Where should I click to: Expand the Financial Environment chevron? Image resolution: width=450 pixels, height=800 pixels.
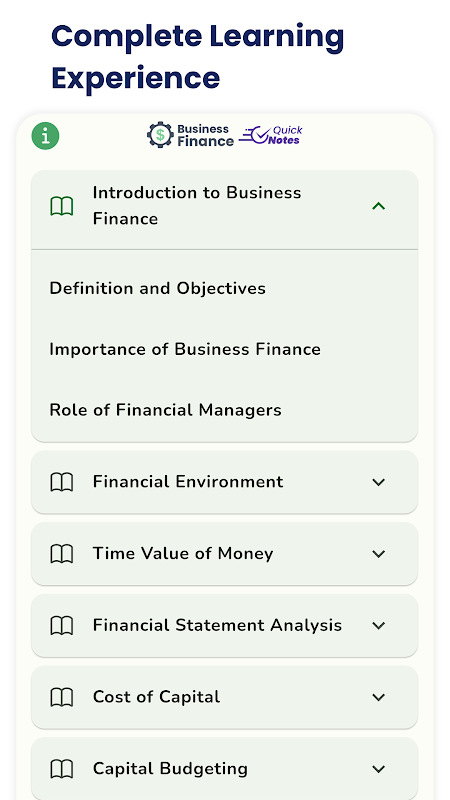(x=379, y=482)
